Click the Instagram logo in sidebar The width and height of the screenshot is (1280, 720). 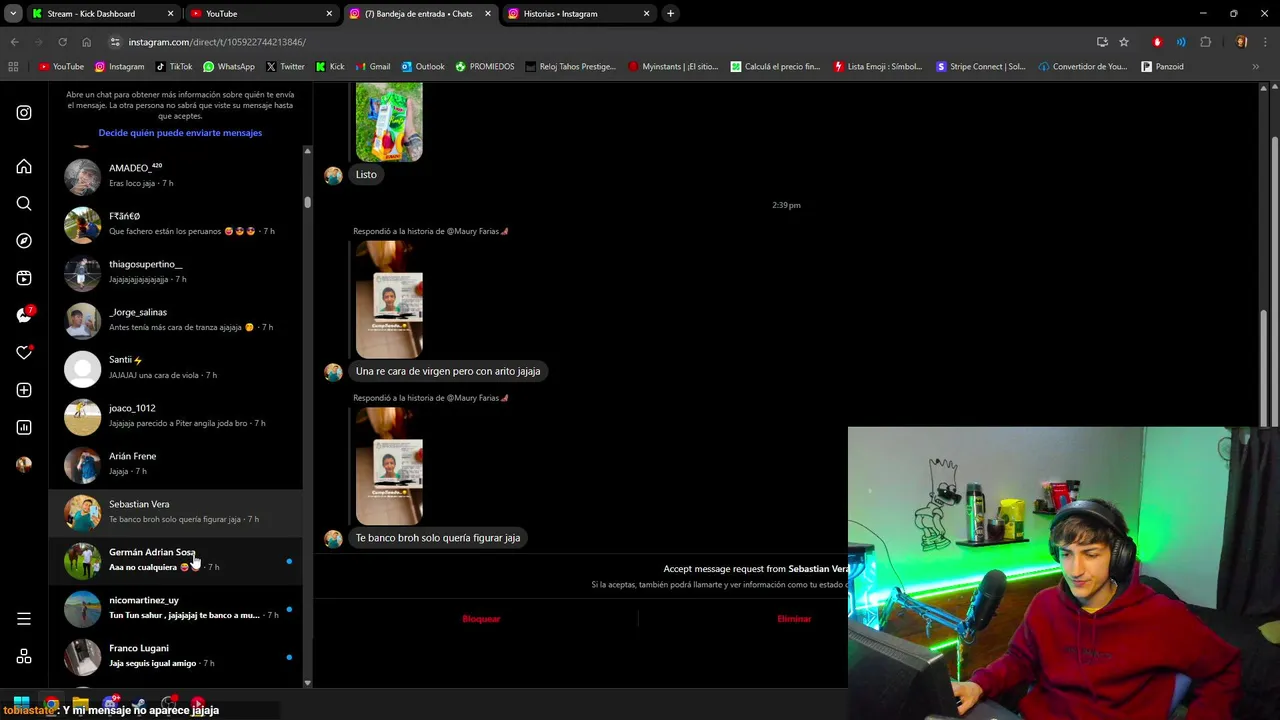tap(24, 113)
